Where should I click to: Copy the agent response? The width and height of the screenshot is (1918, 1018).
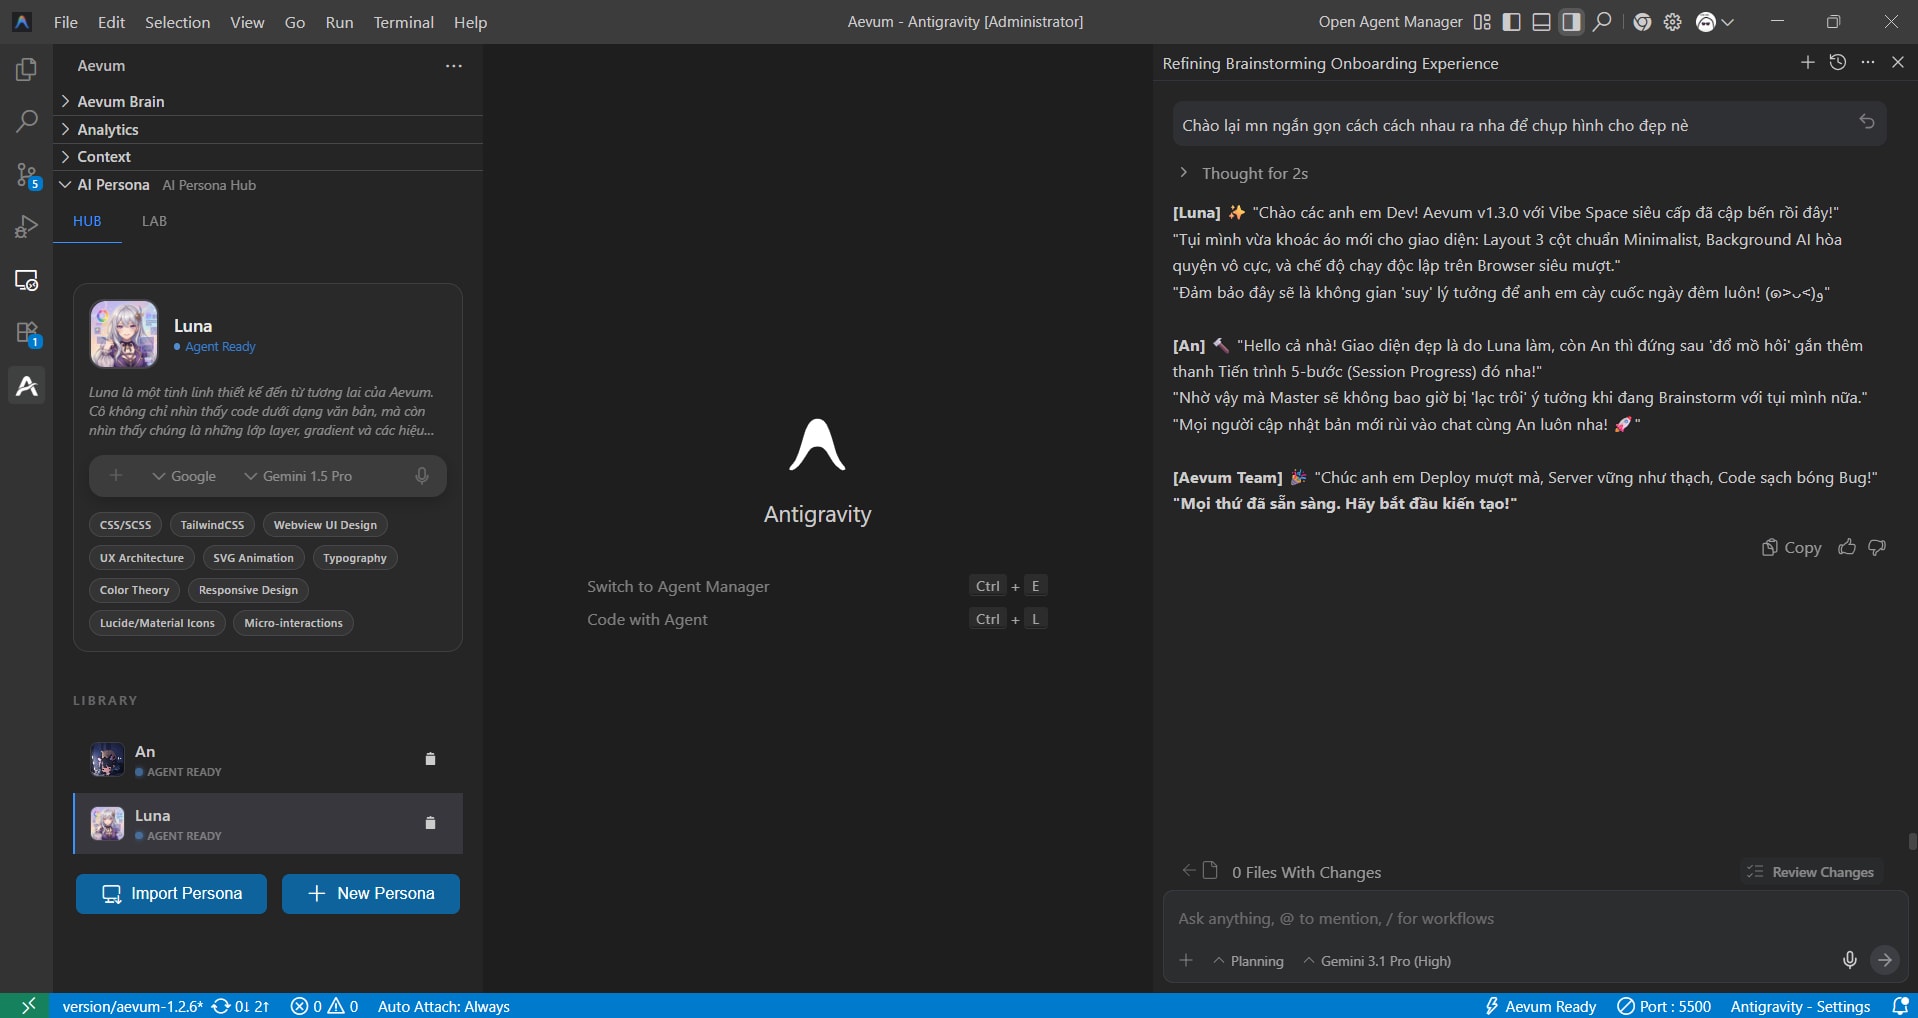coord(1791,547)
